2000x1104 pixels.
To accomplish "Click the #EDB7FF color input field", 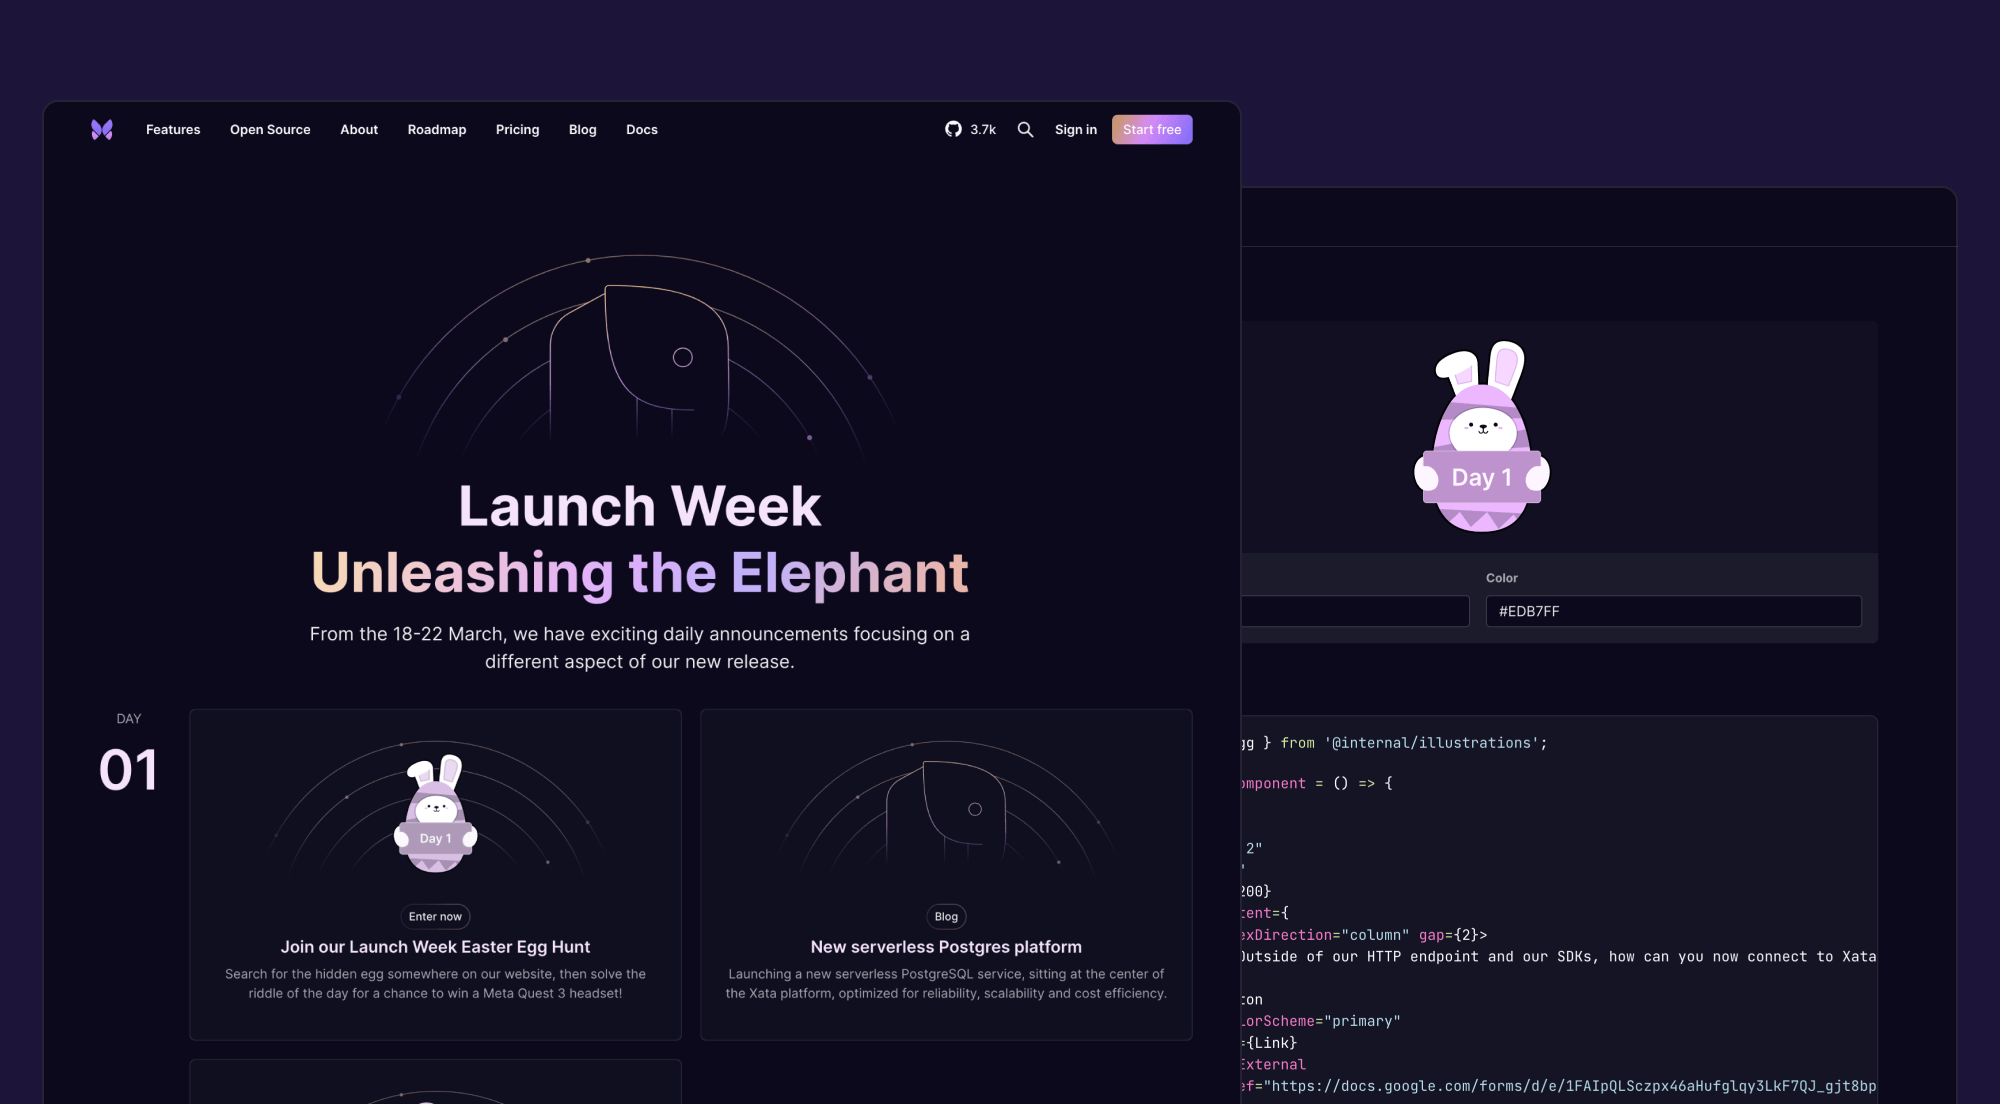I will (x=1673, y=612).
